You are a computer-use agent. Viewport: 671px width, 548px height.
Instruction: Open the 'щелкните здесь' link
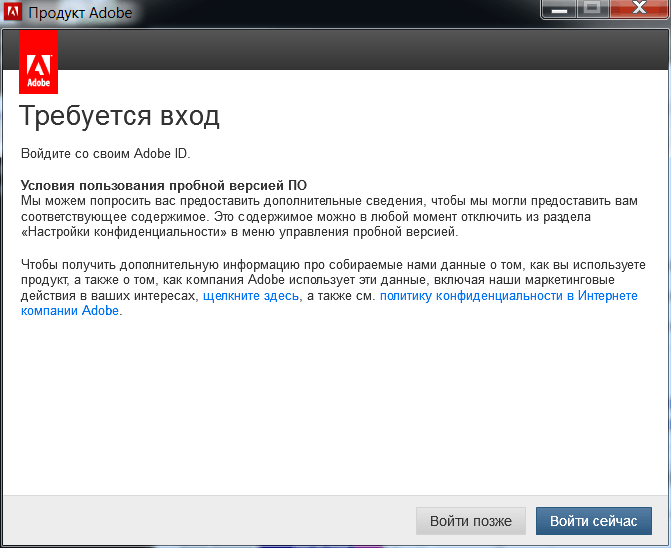pyautogui.click(x=251, y=296)
